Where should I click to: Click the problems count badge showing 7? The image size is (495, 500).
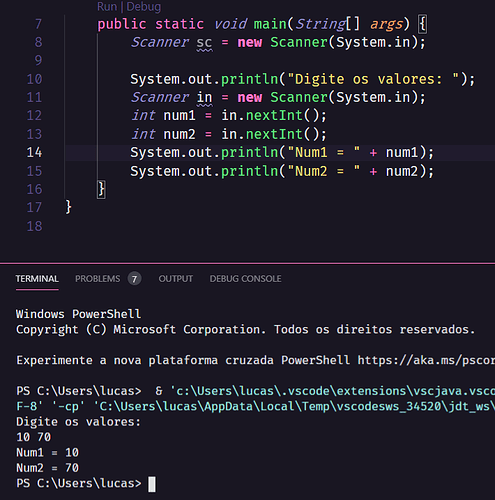pos(134,279)
